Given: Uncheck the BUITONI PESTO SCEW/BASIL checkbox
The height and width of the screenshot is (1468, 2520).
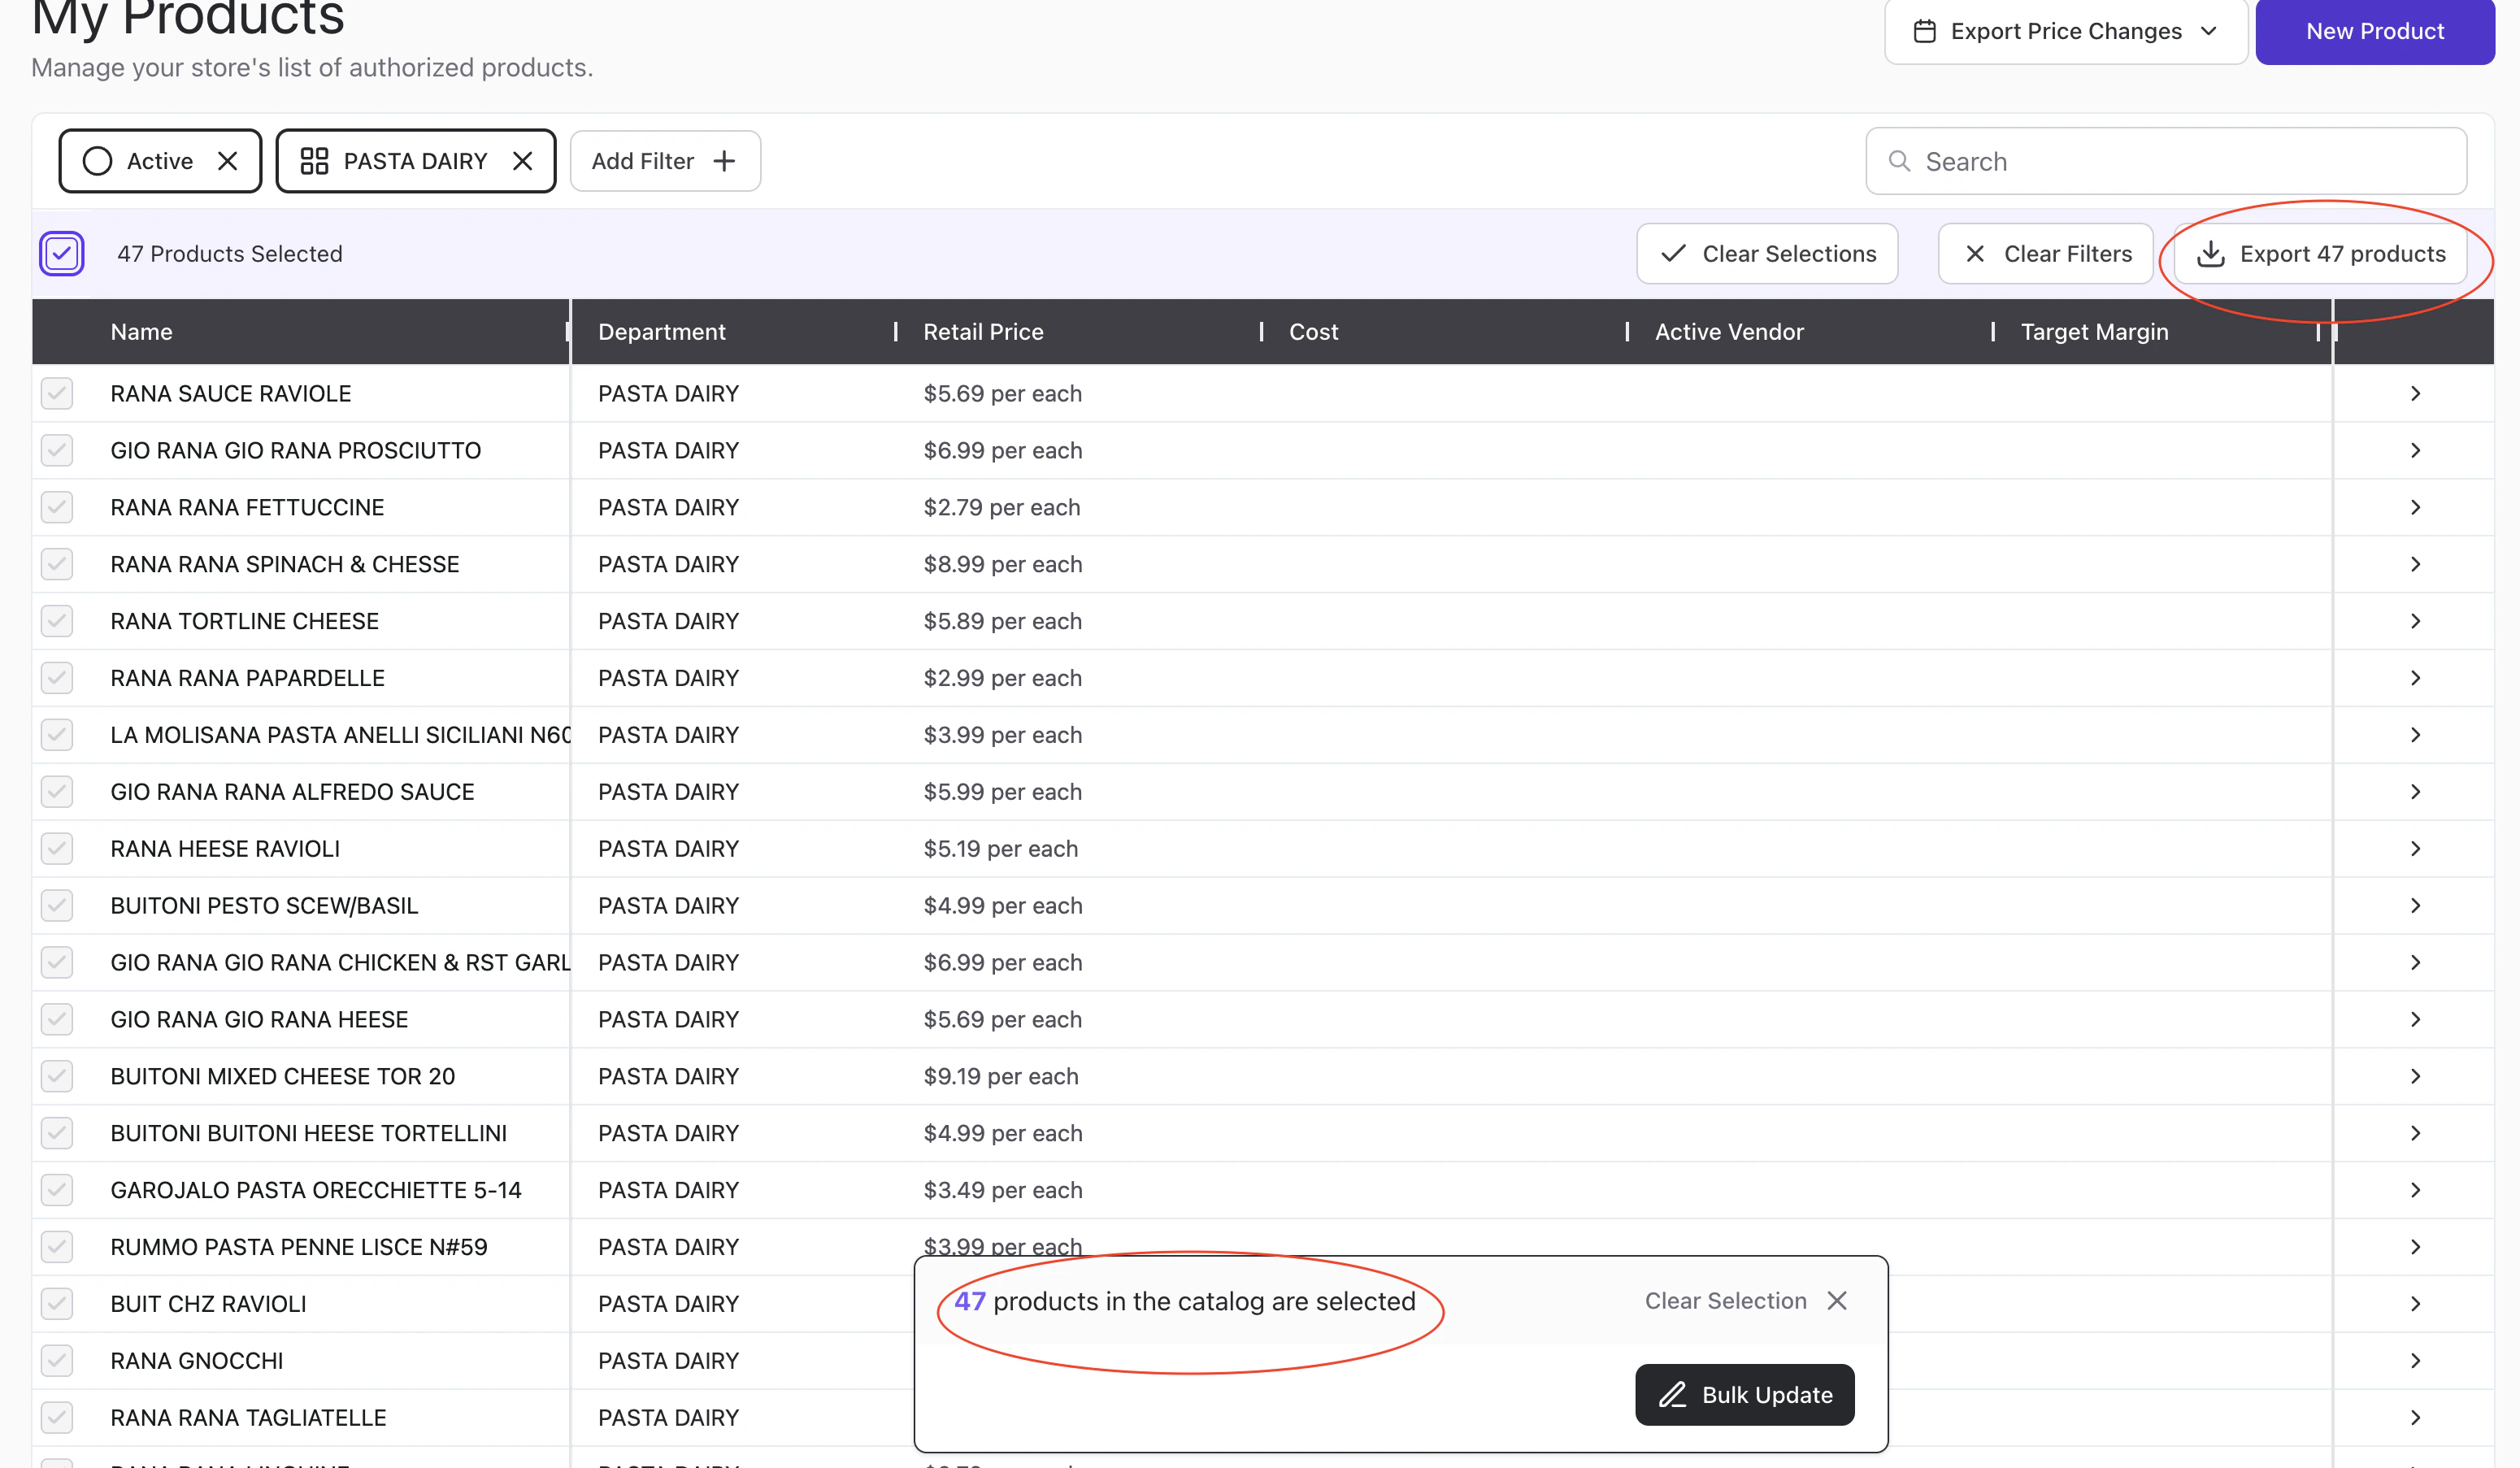Looking at the screenshot, I should (57, 905).
